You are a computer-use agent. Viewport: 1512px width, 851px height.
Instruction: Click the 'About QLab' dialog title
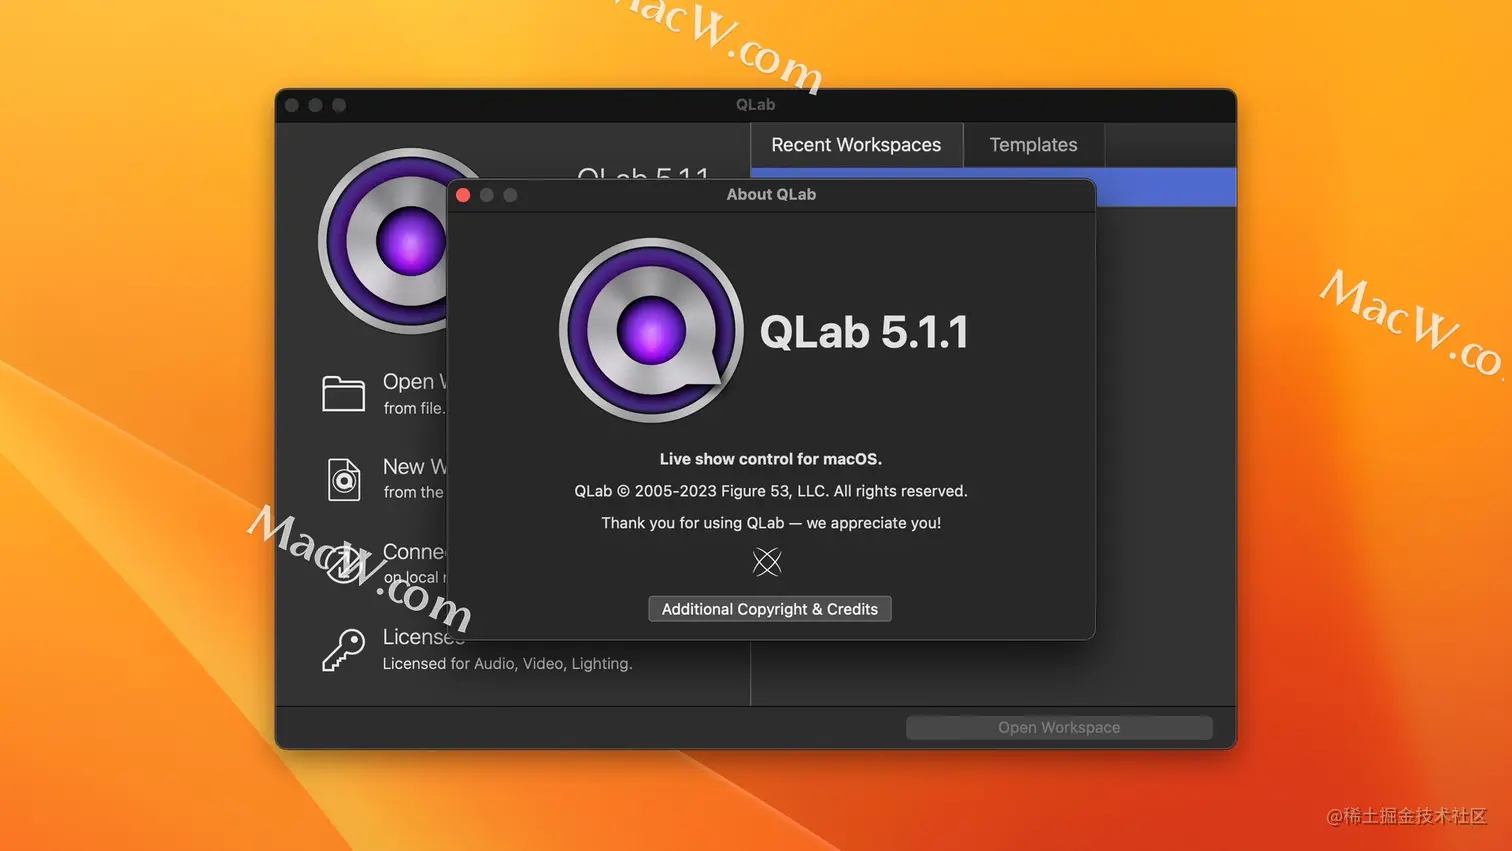[771, 194]
